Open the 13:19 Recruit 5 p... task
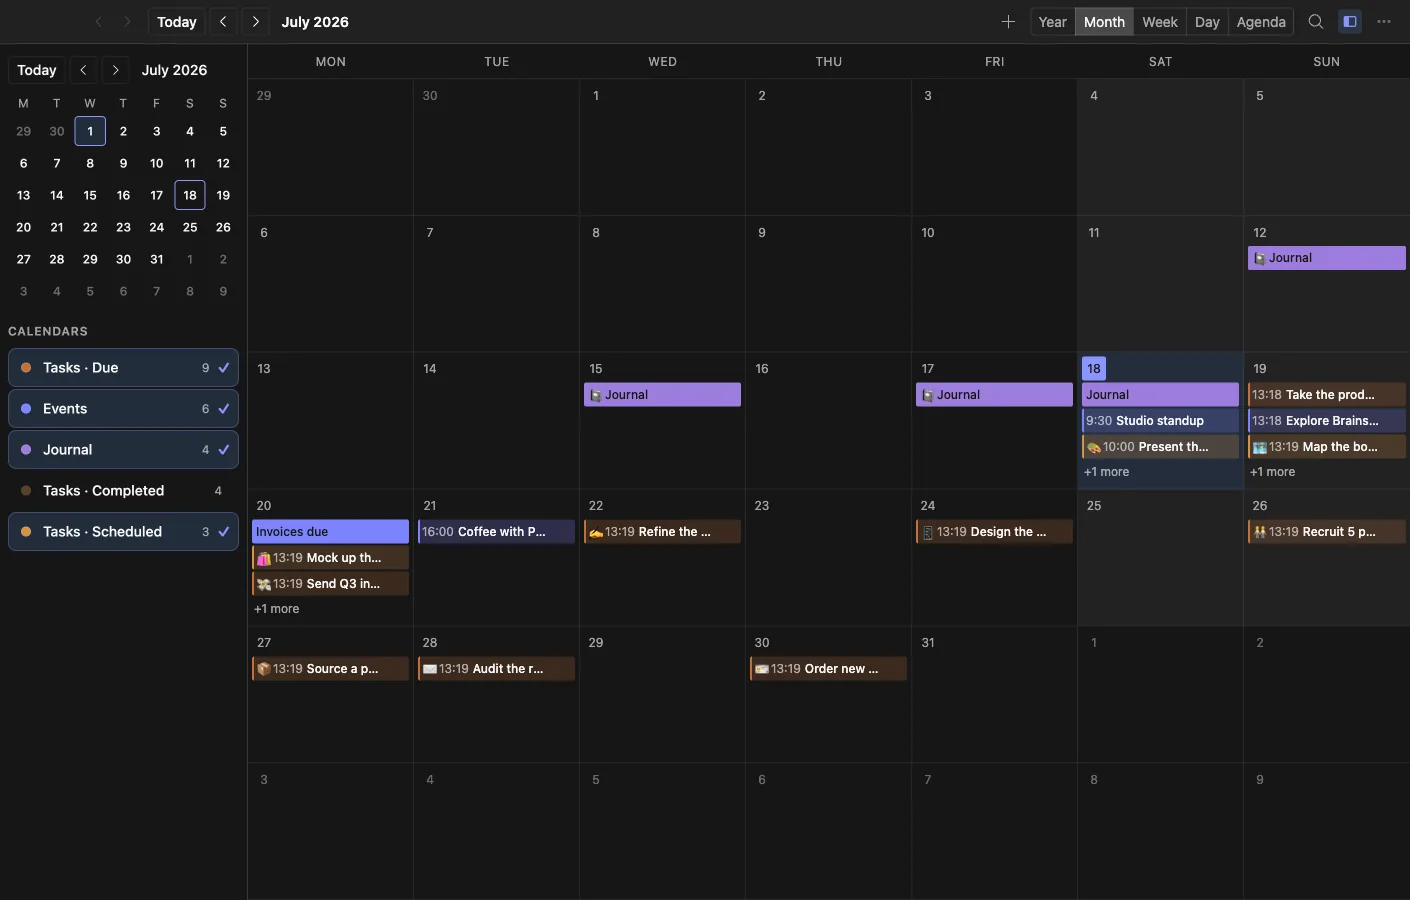Image resolution: width=1410 pixels, height=900 pixels. coord(1327,532)
